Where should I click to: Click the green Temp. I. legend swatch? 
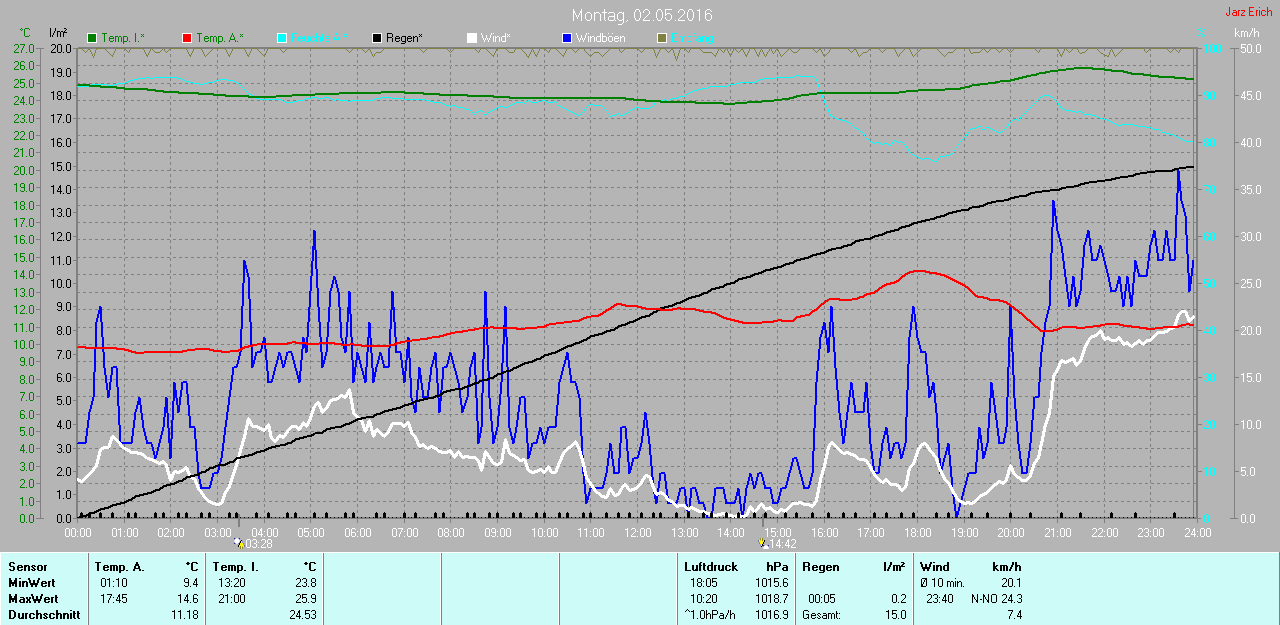tap(93, 38)
